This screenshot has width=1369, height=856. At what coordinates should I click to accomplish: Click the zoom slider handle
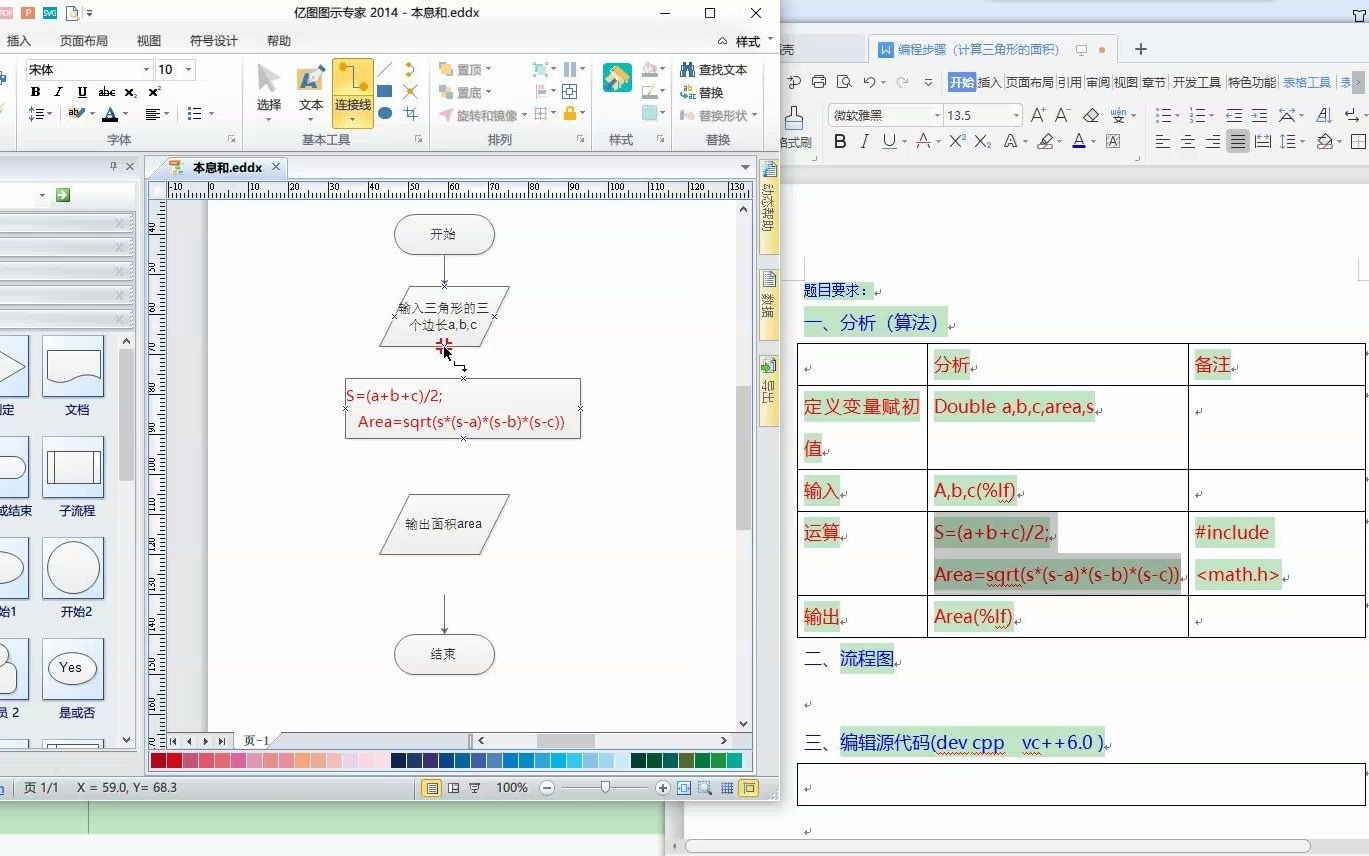coord(605,788)
